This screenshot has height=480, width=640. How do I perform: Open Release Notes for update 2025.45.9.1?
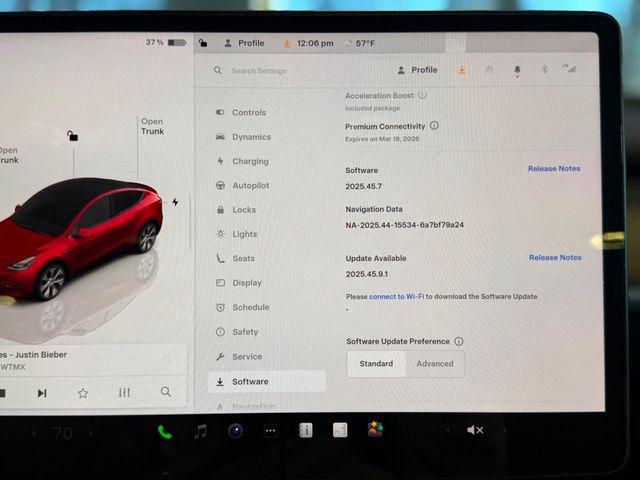pos(555,258)
